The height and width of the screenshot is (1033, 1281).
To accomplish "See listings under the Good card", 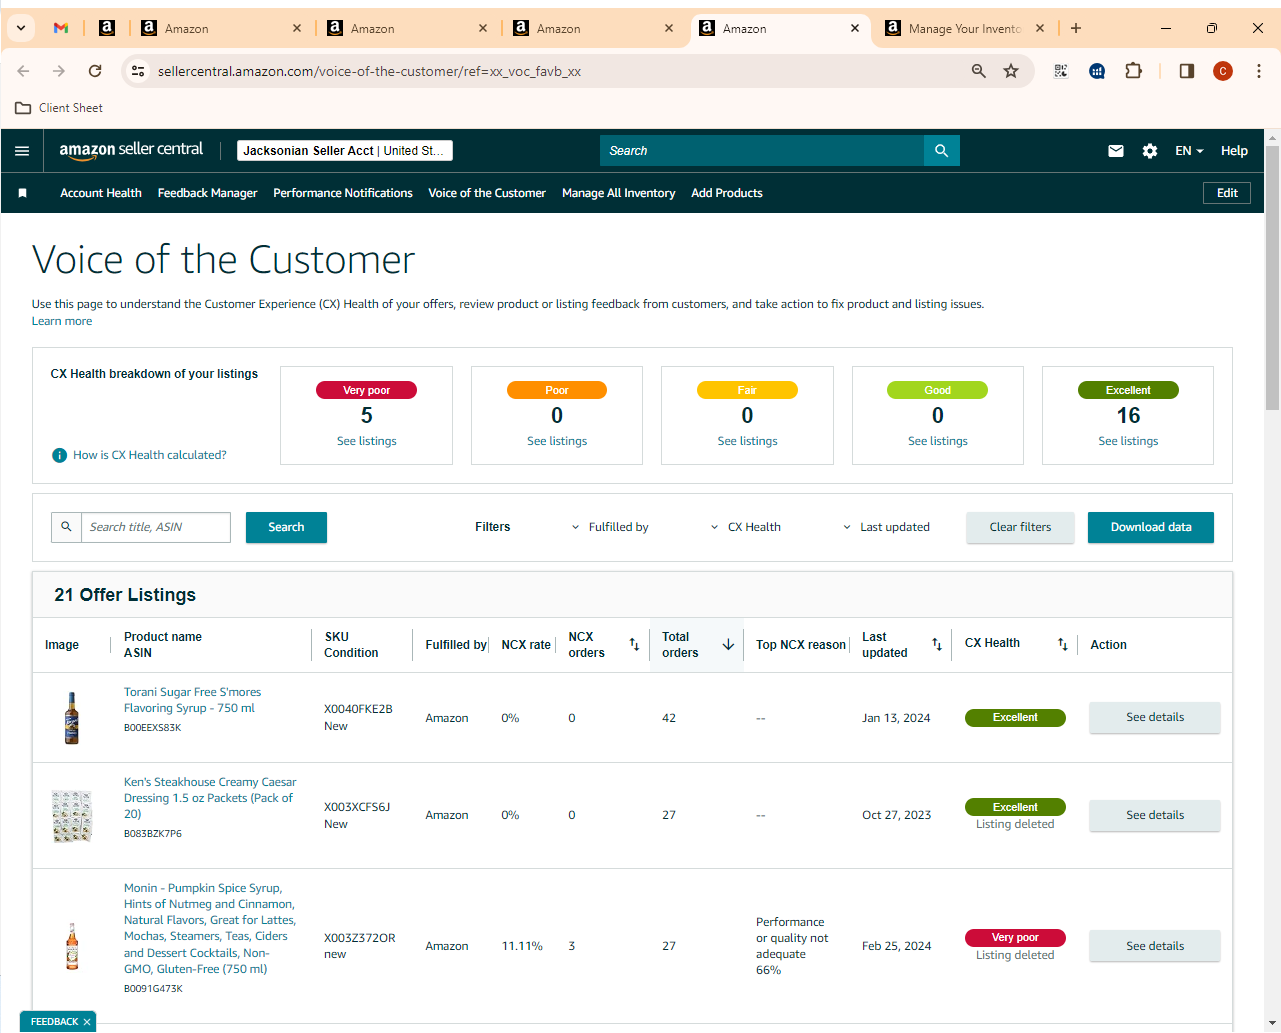I will coord(938,441).
